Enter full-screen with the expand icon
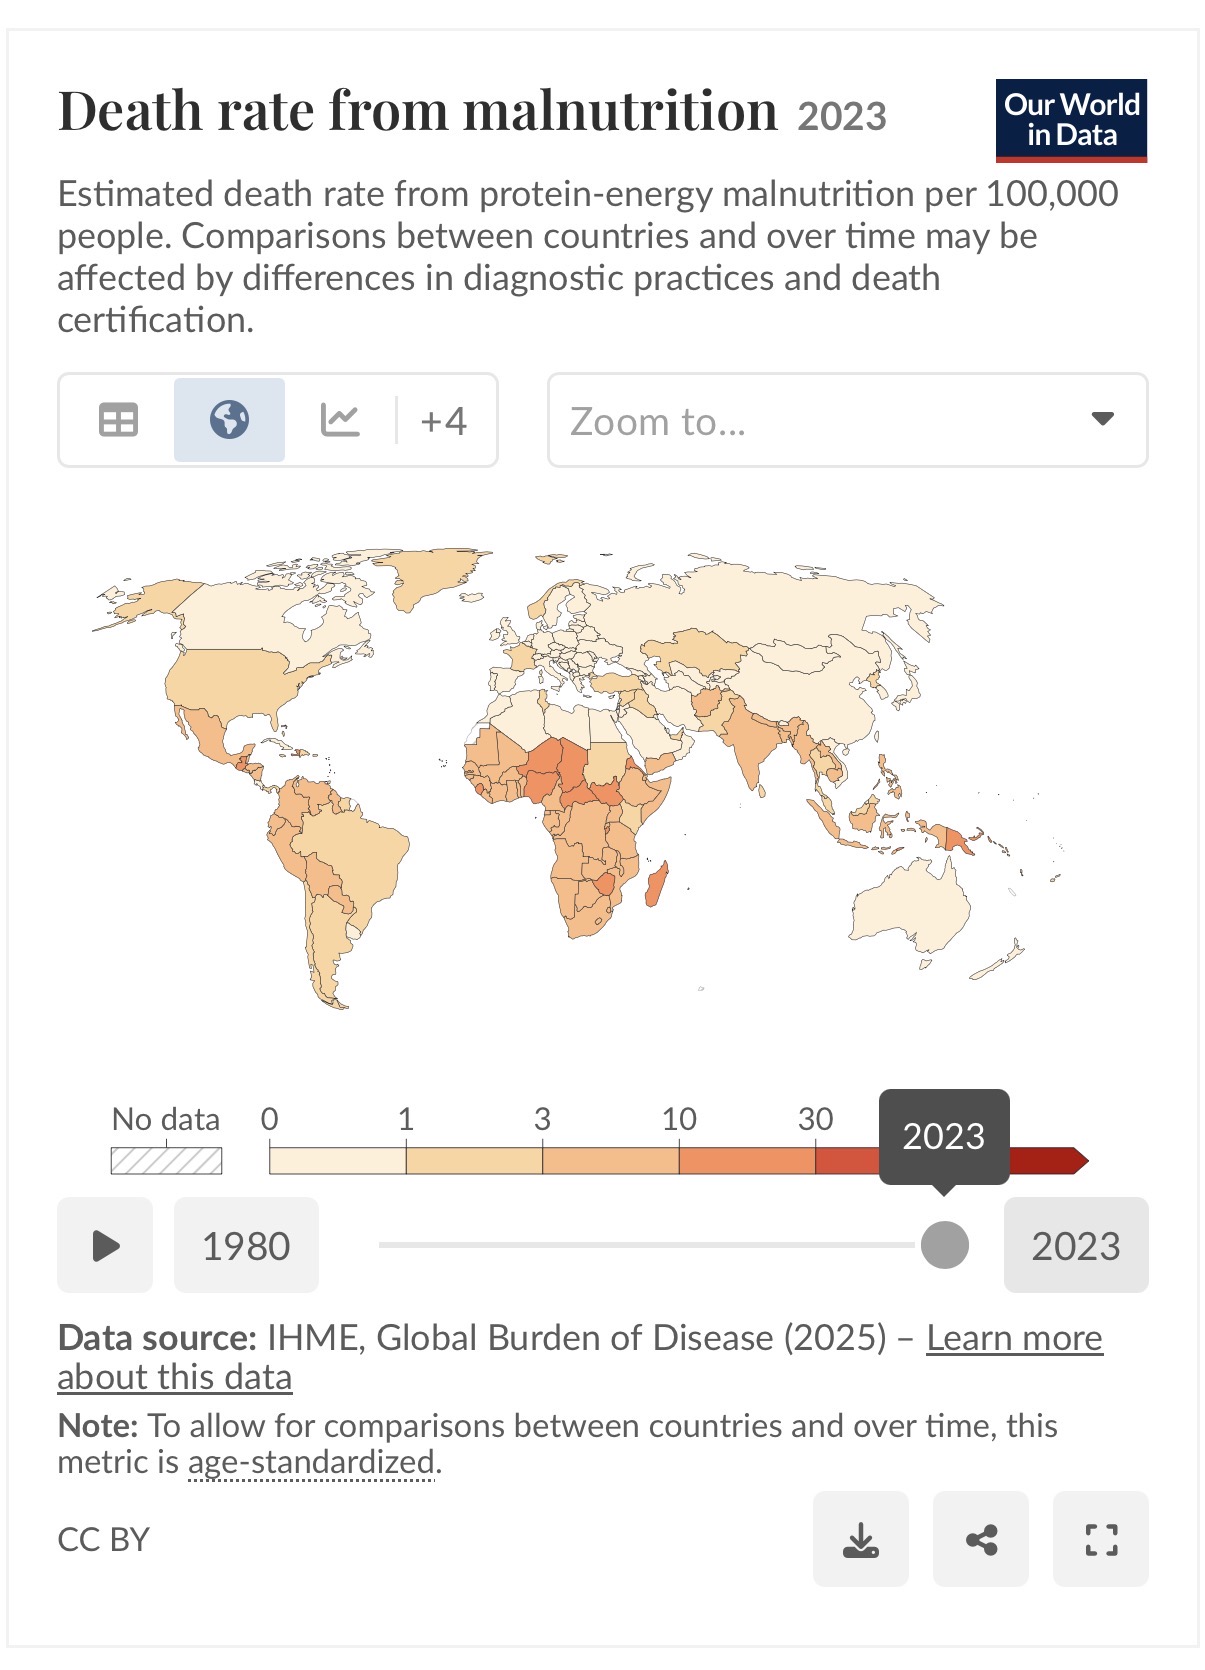The image size is (1205, 1670). pyautogui.click(x=1101, y=1539)
